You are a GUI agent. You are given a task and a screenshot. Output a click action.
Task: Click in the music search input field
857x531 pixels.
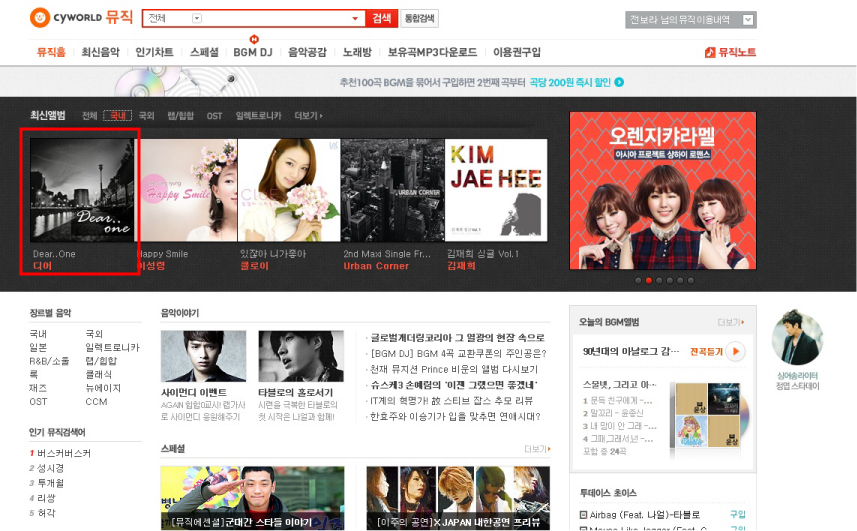pos(275,19)
